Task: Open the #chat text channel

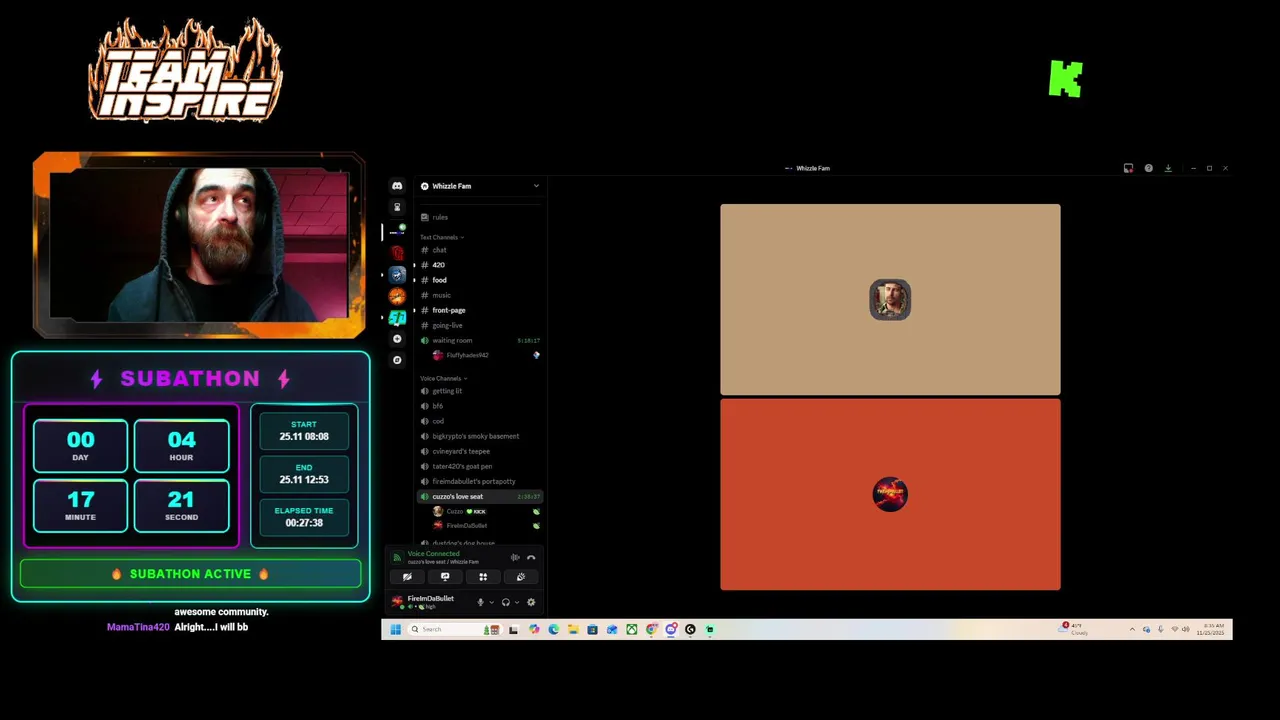Action: (x=481, y=250)
